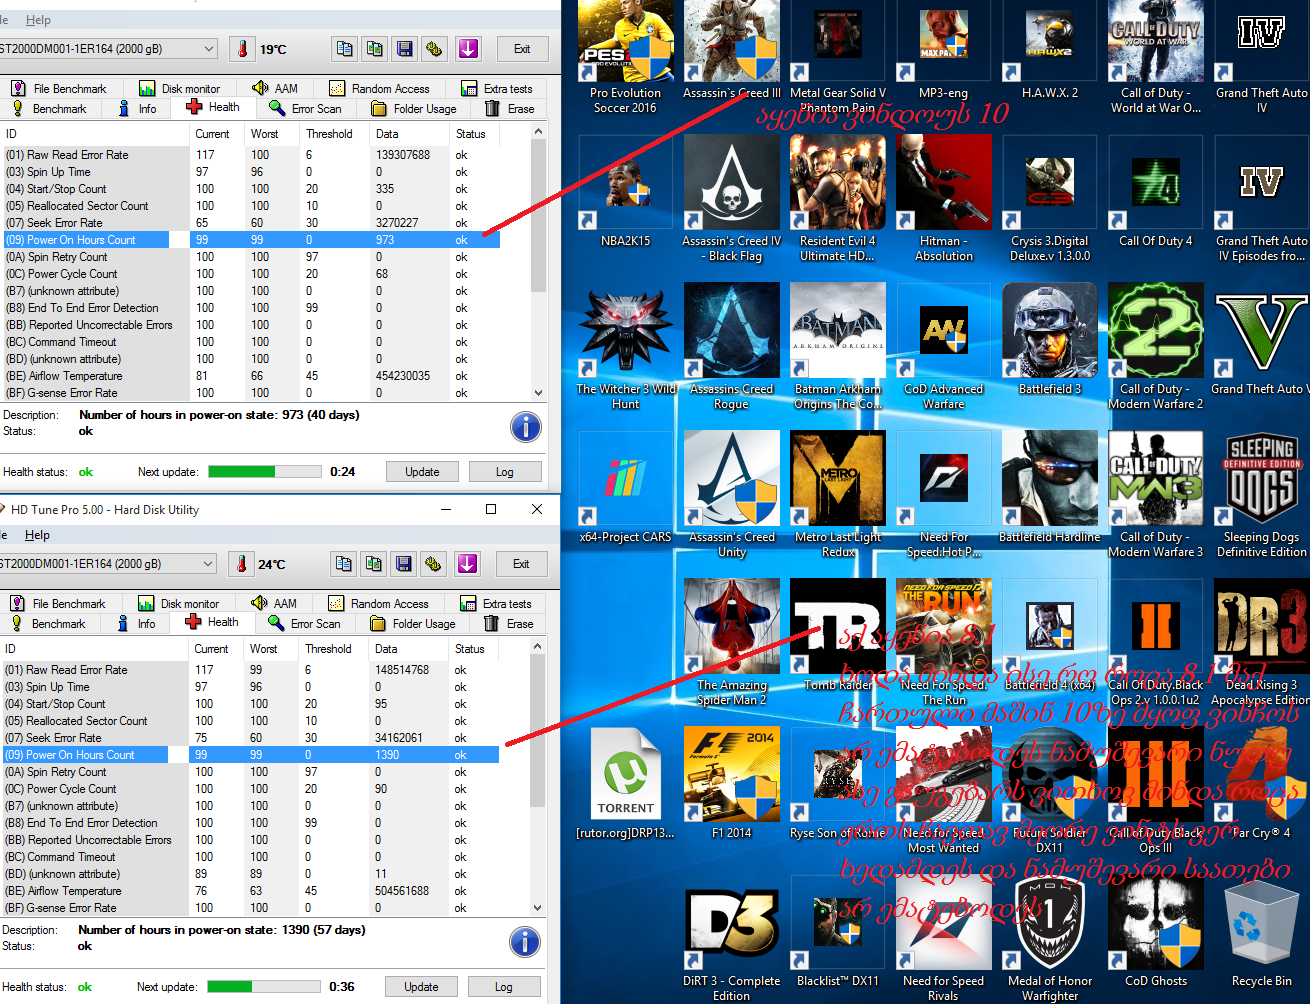Open options tools icon in lower HD Tune toolbar

434,564
